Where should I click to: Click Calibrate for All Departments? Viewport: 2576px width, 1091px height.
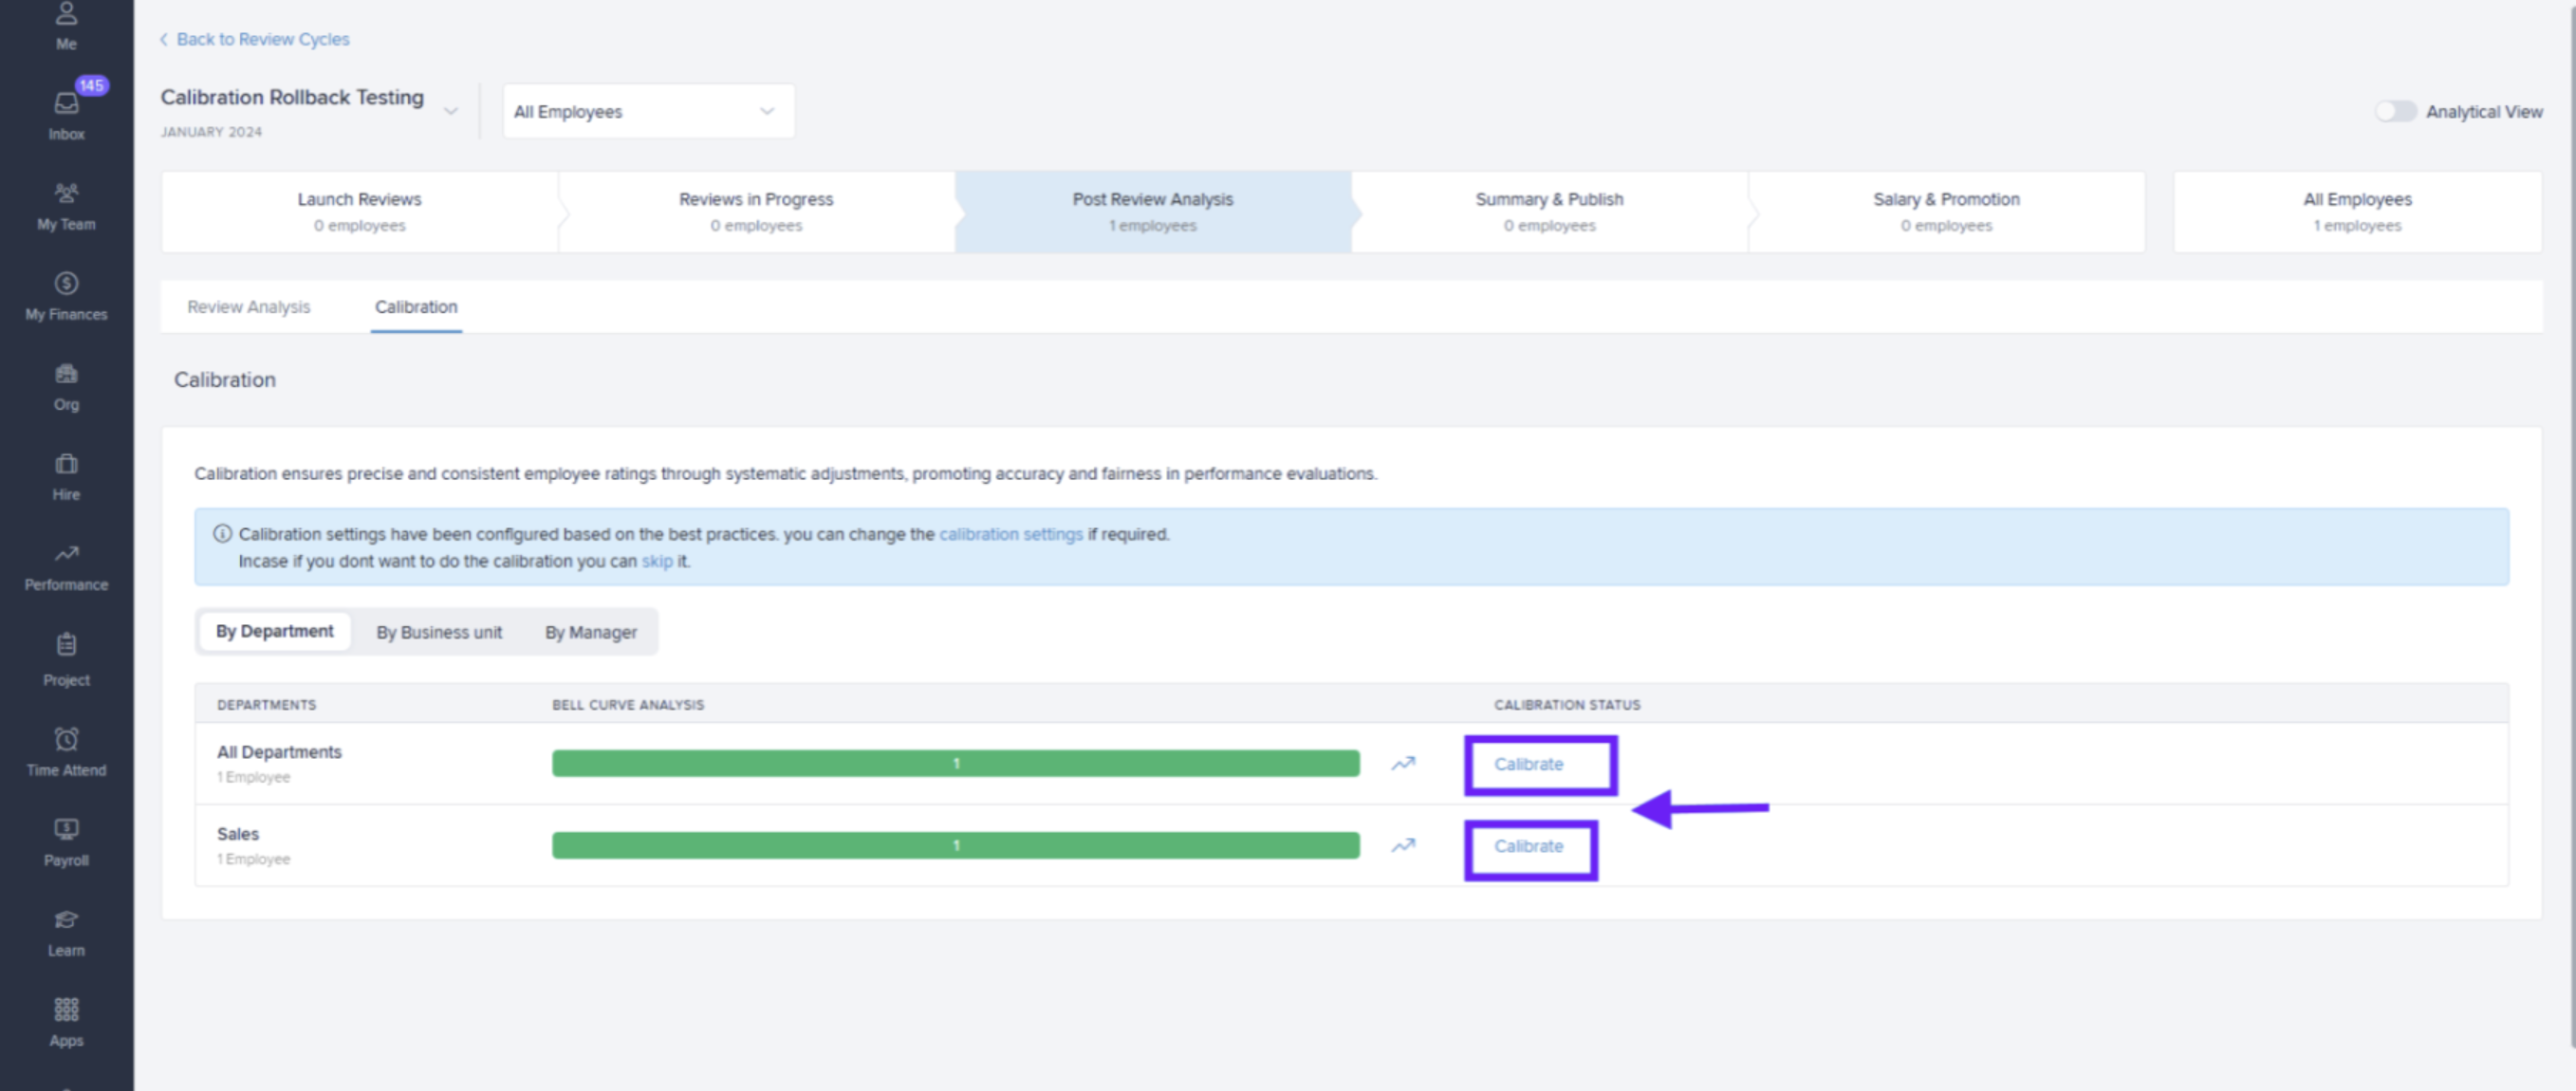coord(1528,764)
